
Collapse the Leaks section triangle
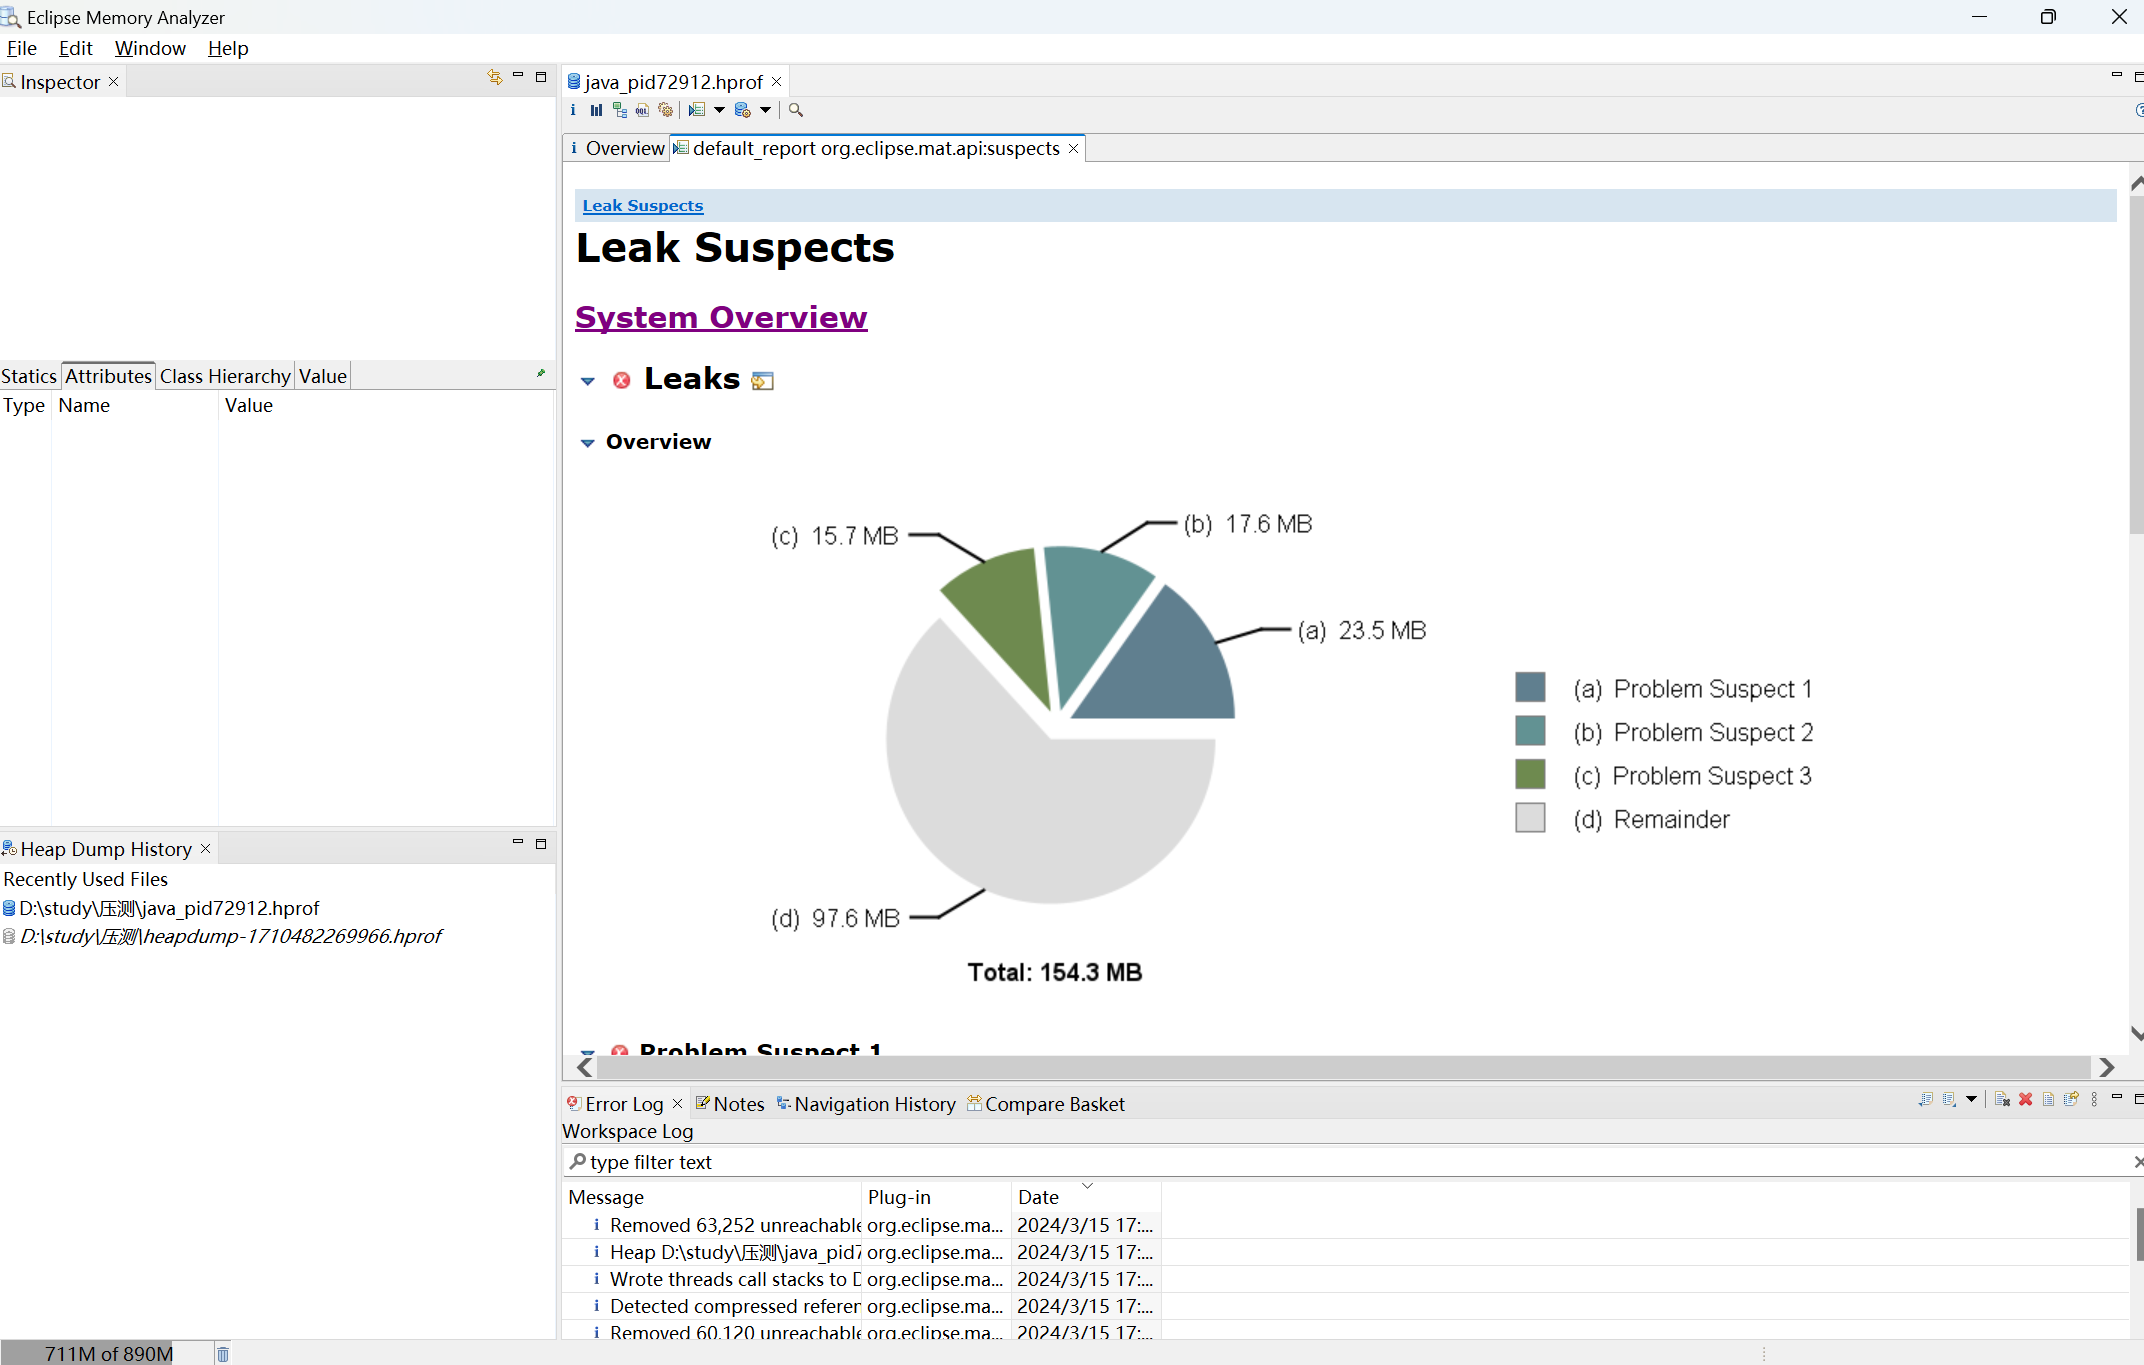588,381
